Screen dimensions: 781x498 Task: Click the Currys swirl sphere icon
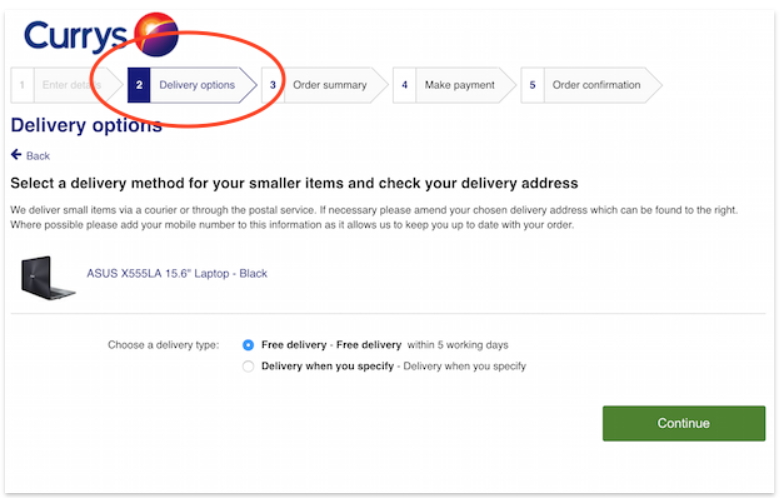click(156, 34)
